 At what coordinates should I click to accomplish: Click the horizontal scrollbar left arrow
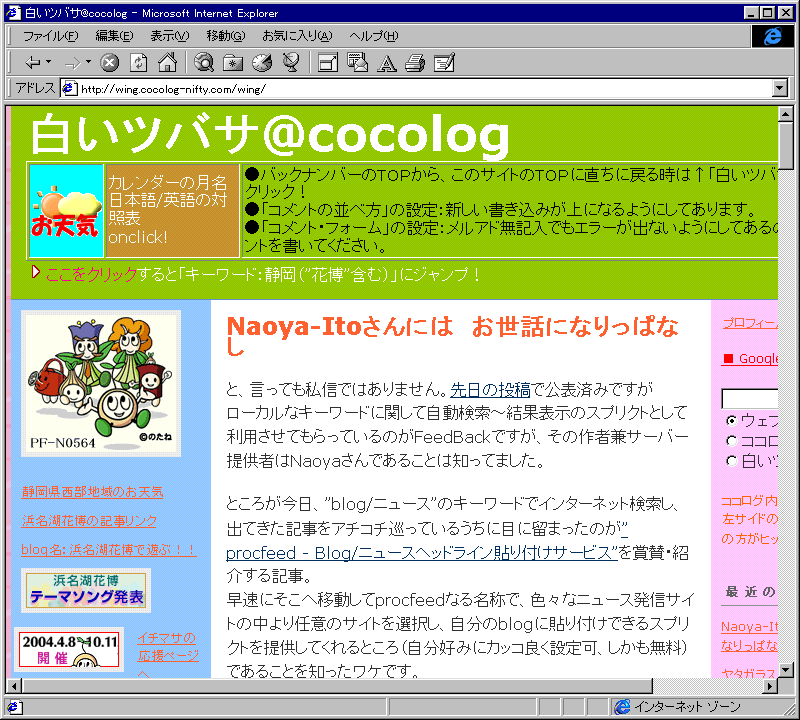tap(14, 686)
